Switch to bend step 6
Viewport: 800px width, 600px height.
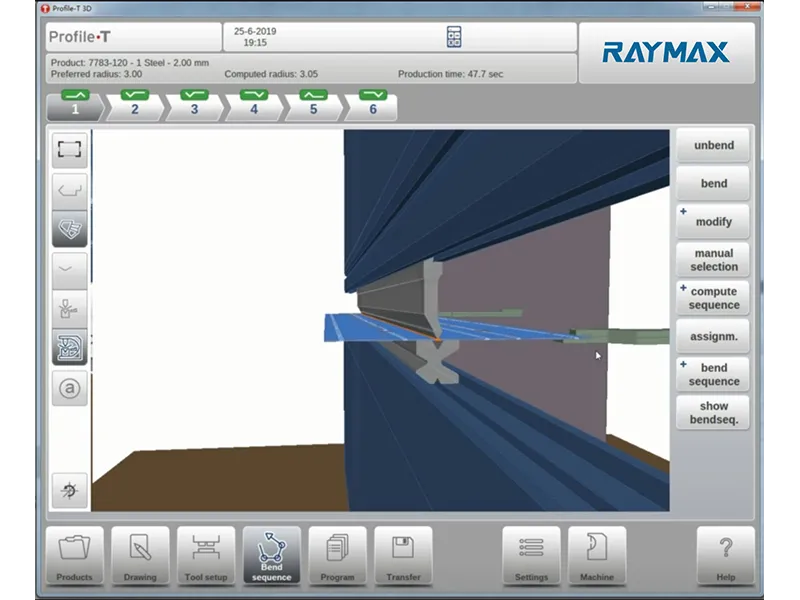coord(373,105)
